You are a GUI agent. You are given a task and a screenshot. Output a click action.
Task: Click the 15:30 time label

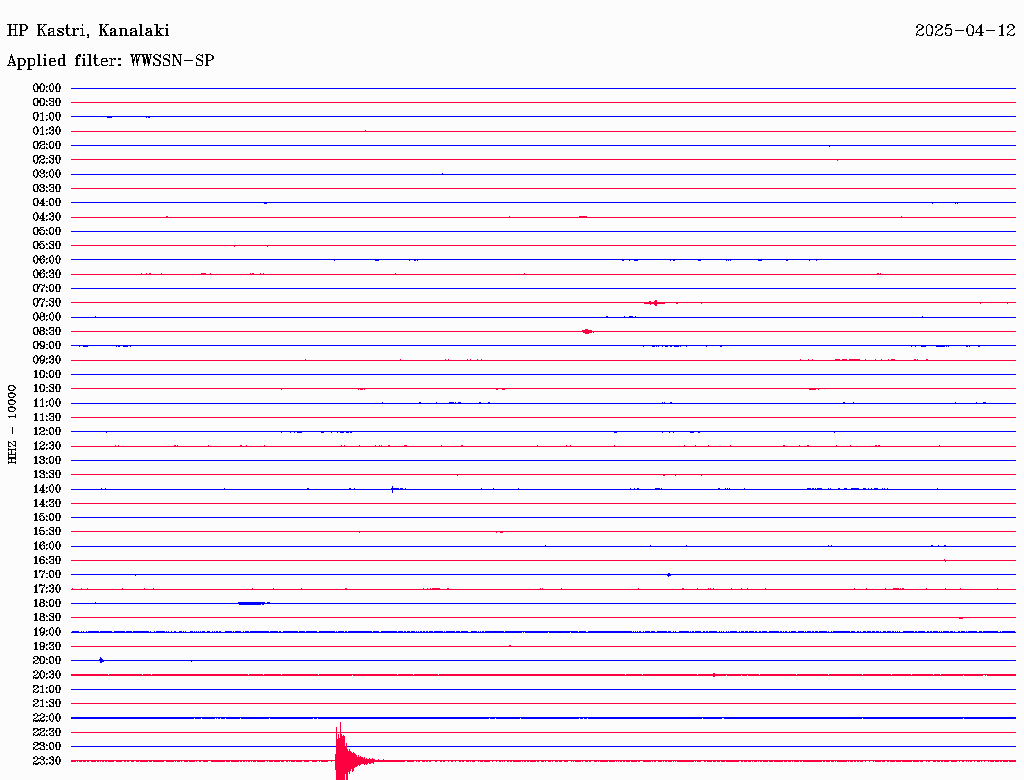(47, 532)
